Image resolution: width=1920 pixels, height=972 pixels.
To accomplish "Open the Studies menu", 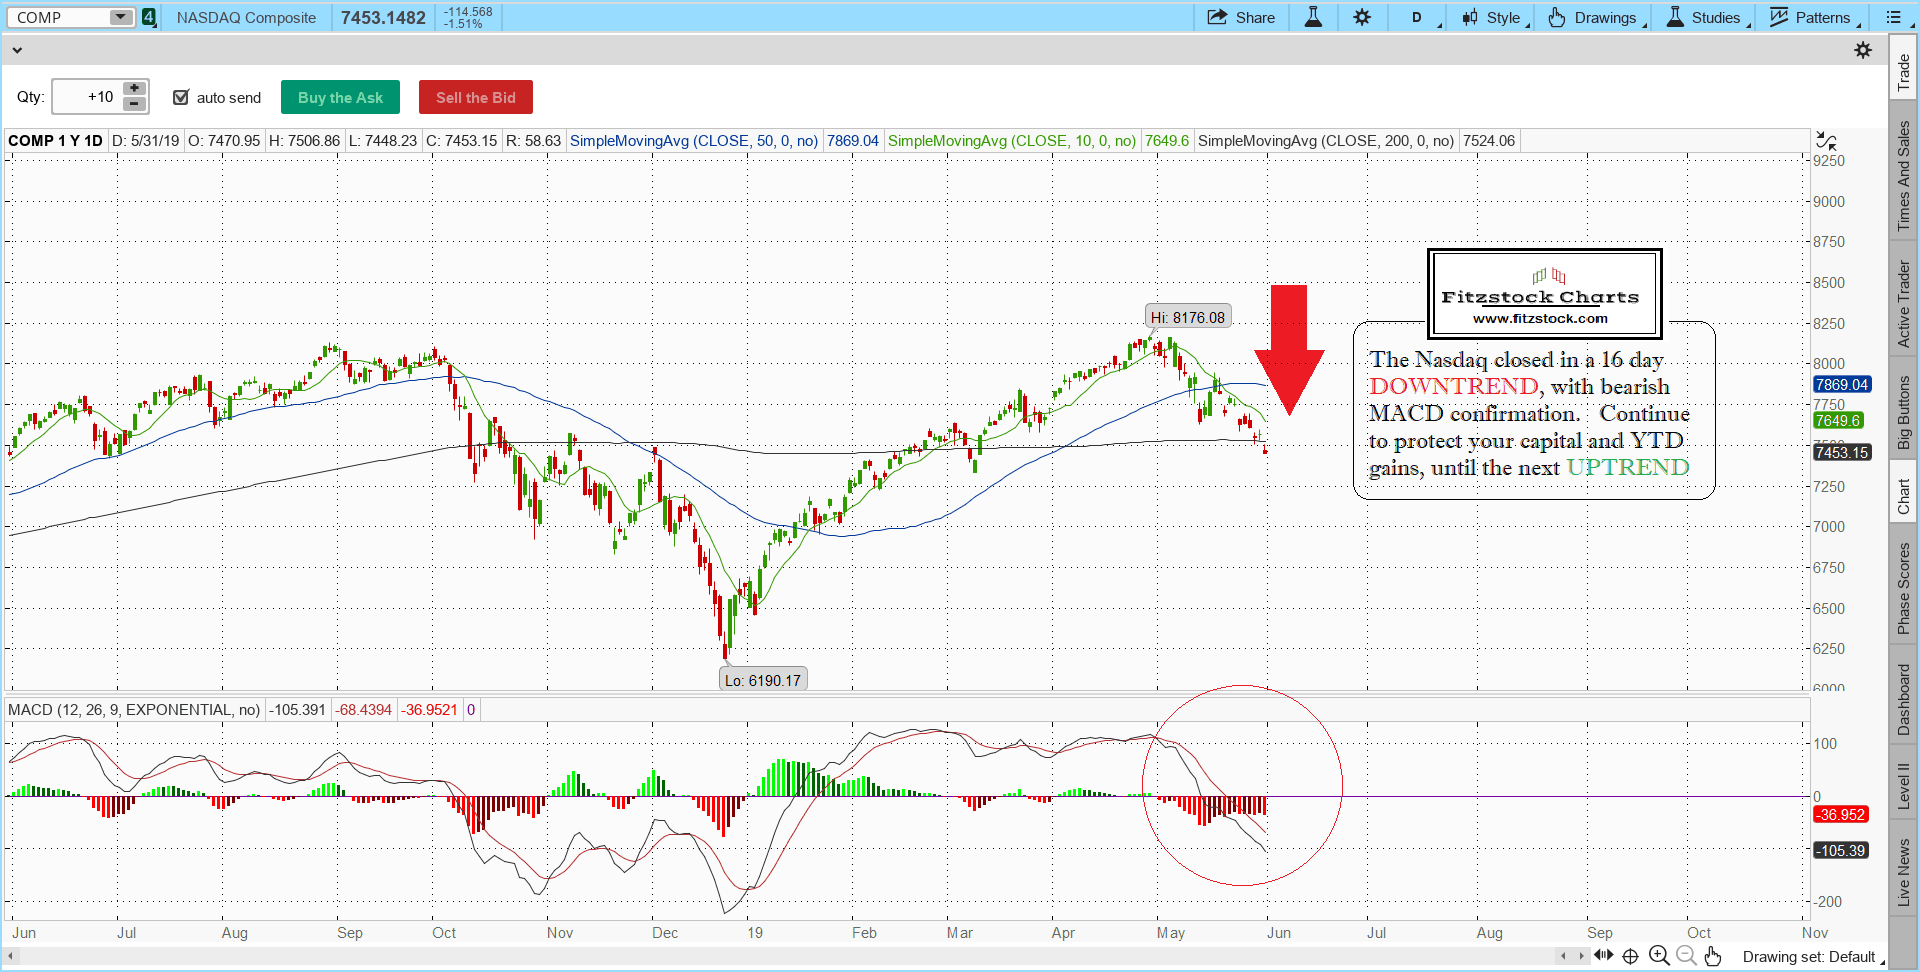I will click(x=1705, y=17).
